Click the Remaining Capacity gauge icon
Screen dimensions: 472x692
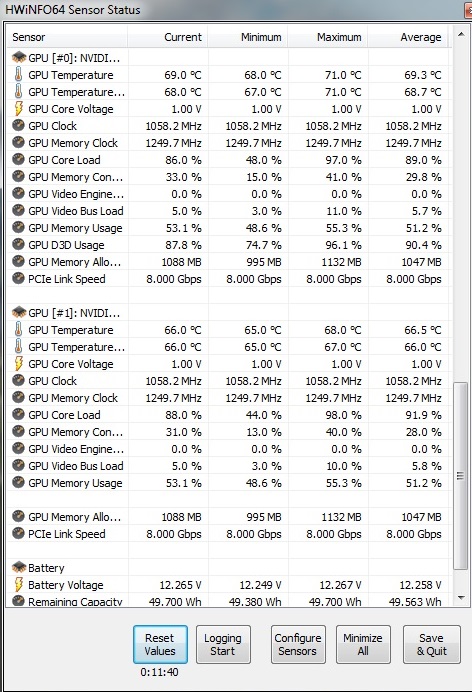18,601
